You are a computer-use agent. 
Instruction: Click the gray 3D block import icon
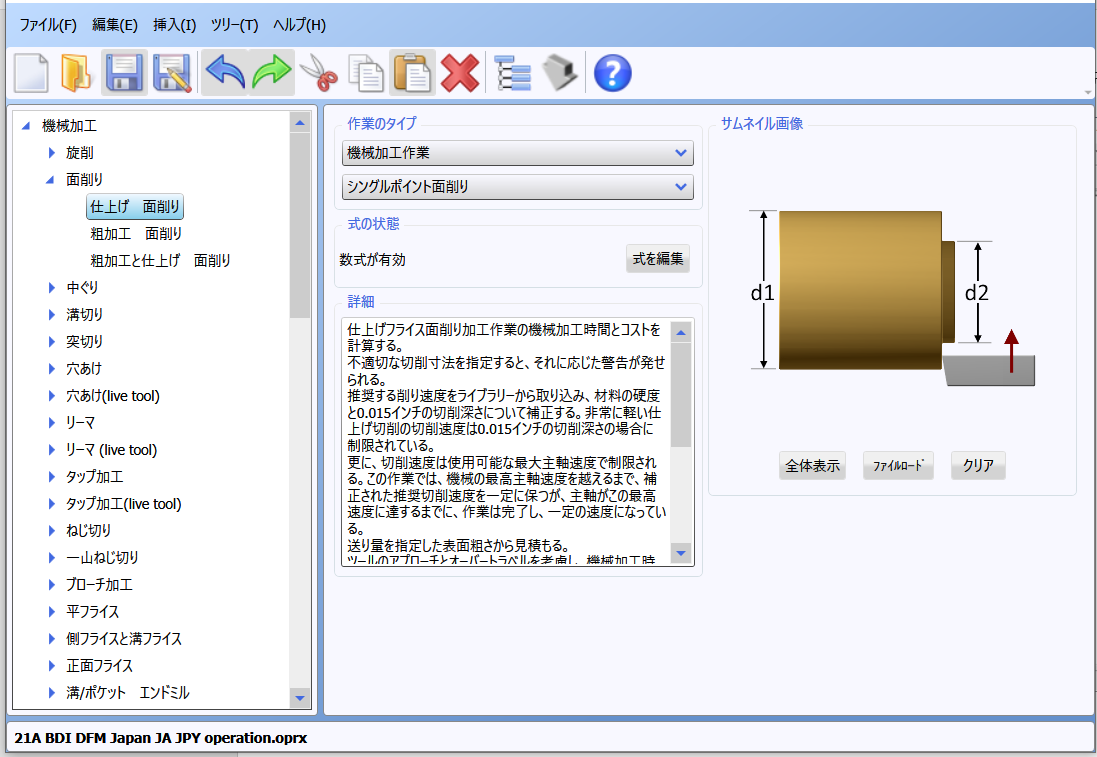point(560,73)
